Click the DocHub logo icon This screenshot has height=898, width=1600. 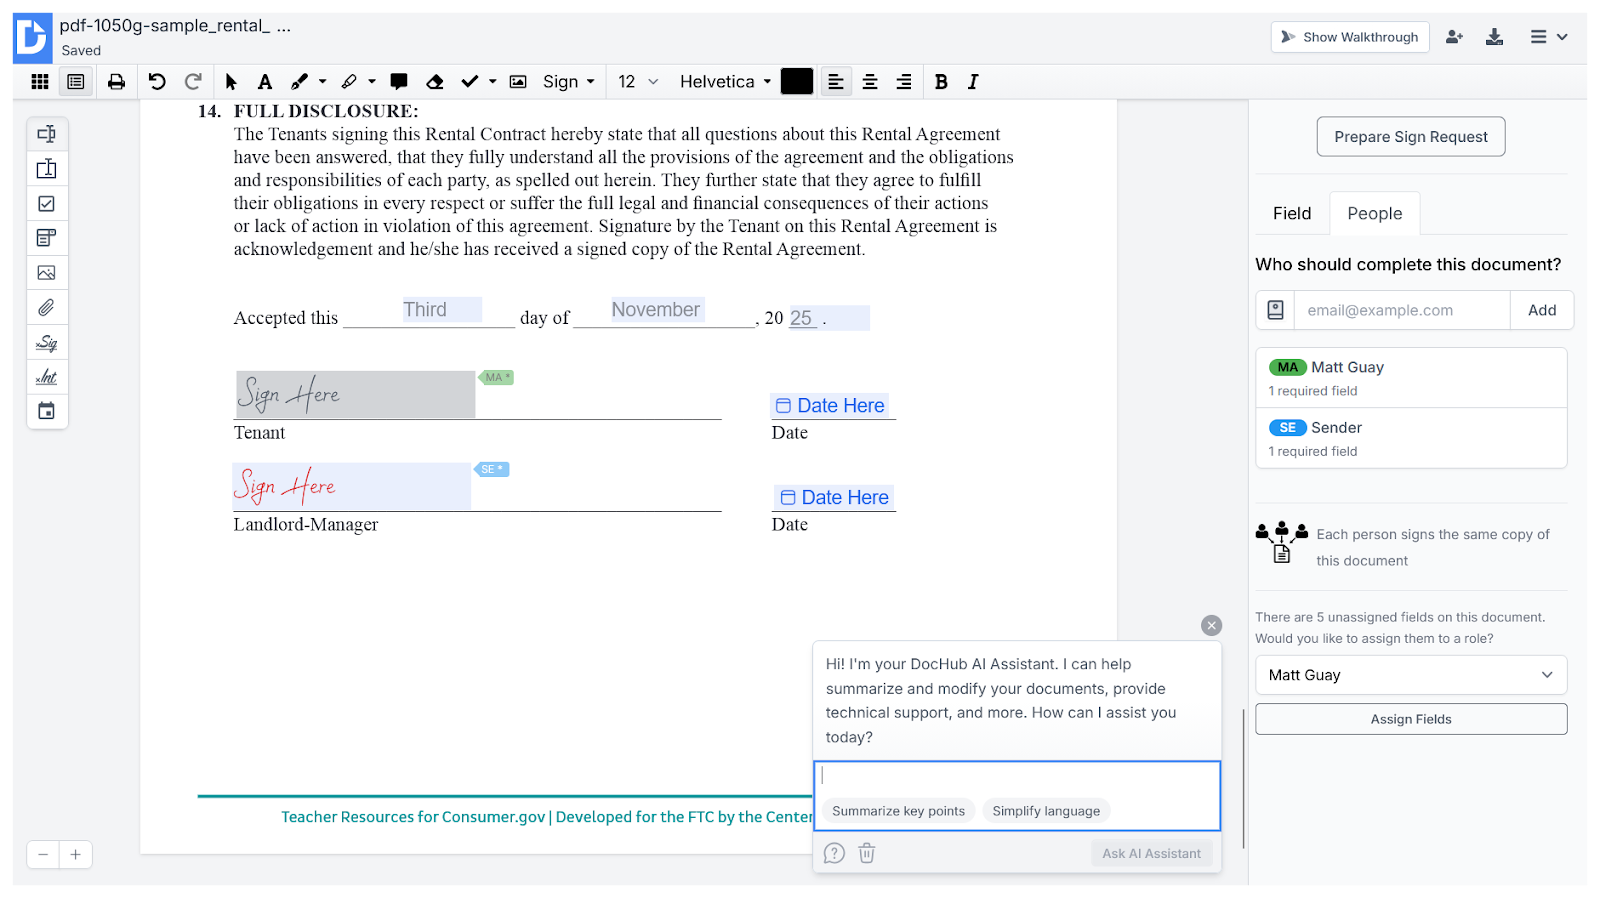tap(32, 38)
